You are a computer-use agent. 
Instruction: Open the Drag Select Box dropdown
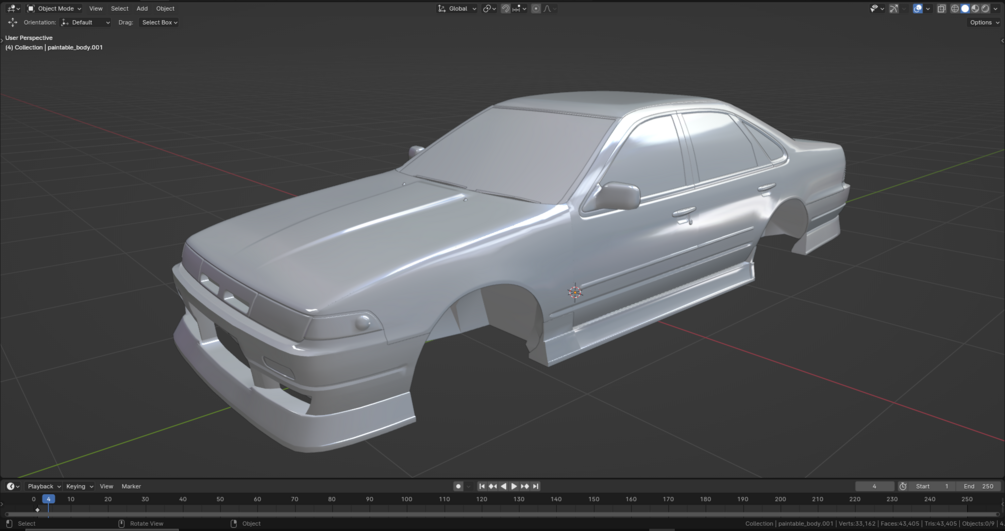click(x=159, y=22)
